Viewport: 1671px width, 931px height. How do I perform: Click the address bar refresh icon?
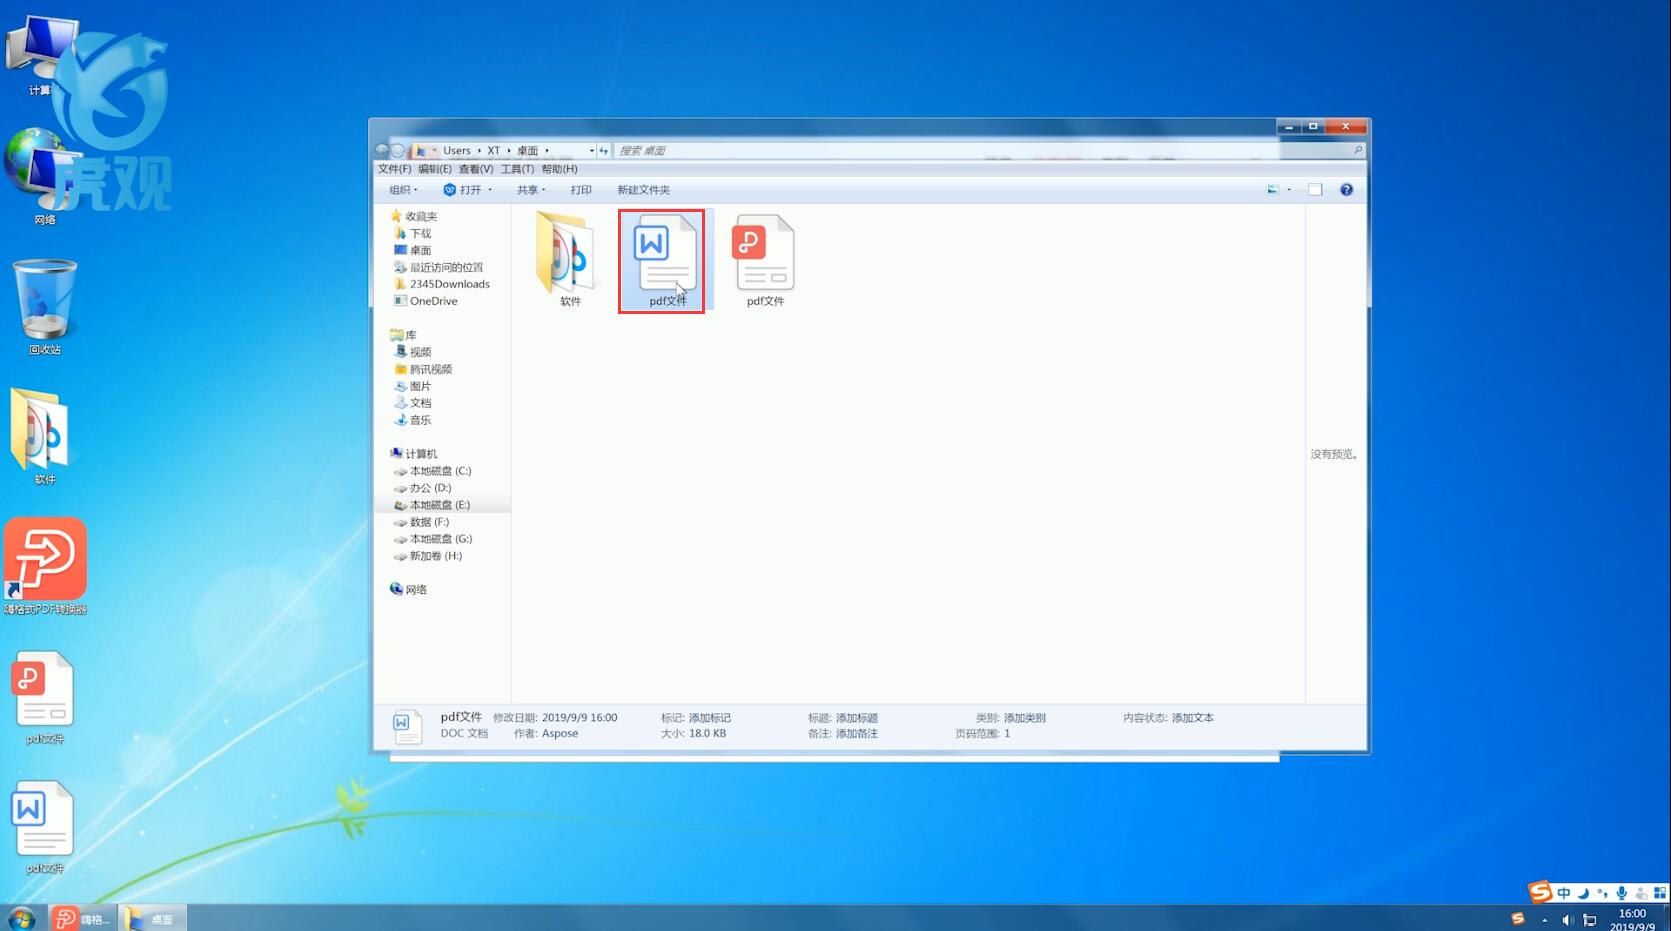(x=603, y=151)
